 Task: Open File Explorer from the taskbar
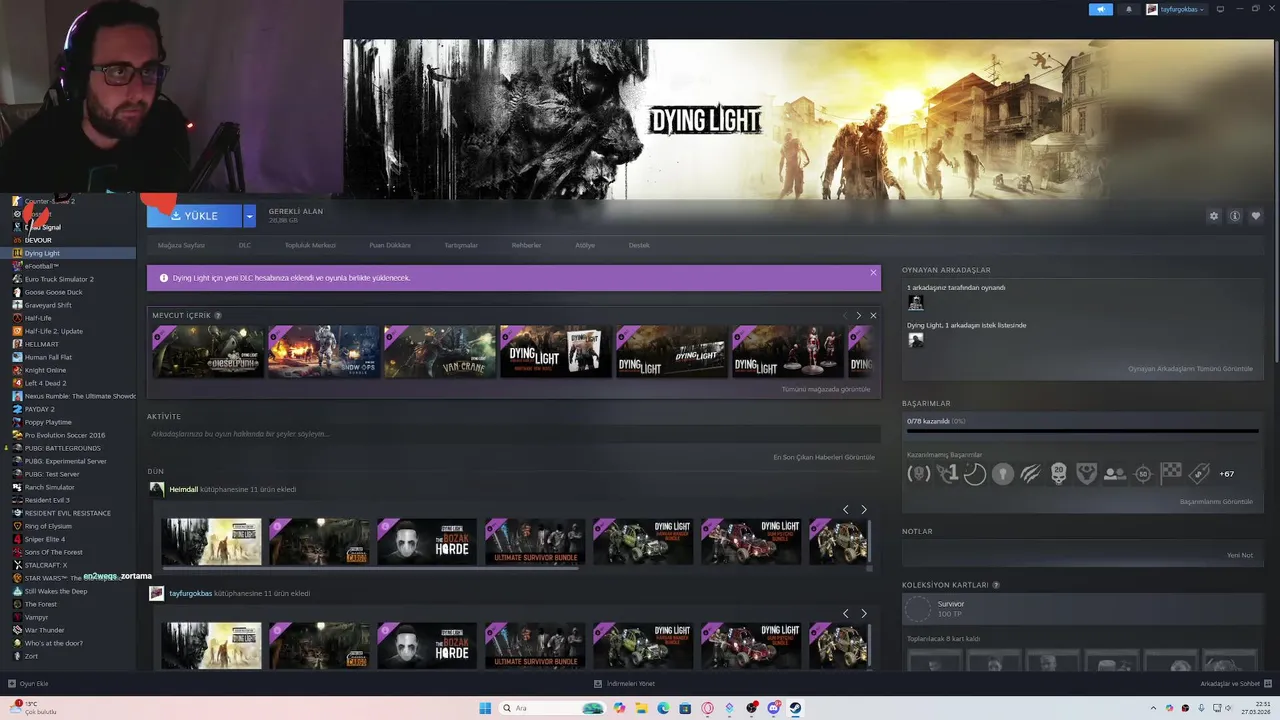[641, 708]
